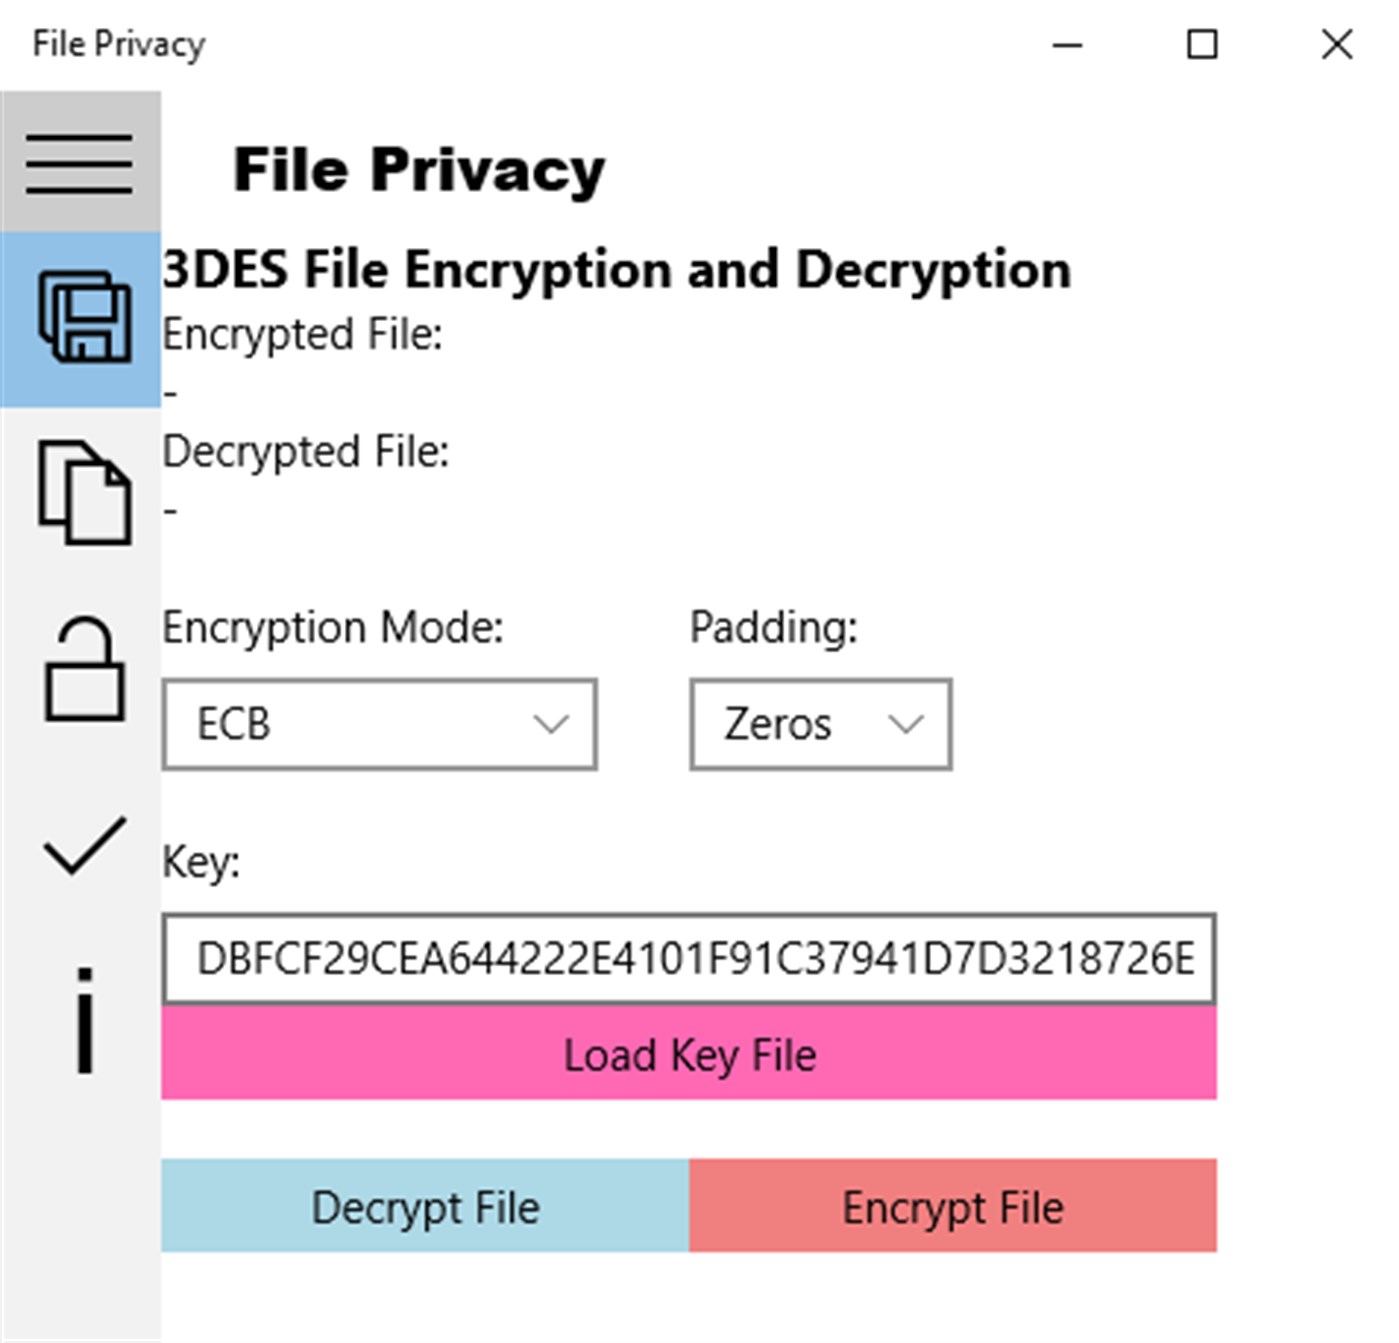
Task: Focus the Key hex input field
Action: coord(689,958)
